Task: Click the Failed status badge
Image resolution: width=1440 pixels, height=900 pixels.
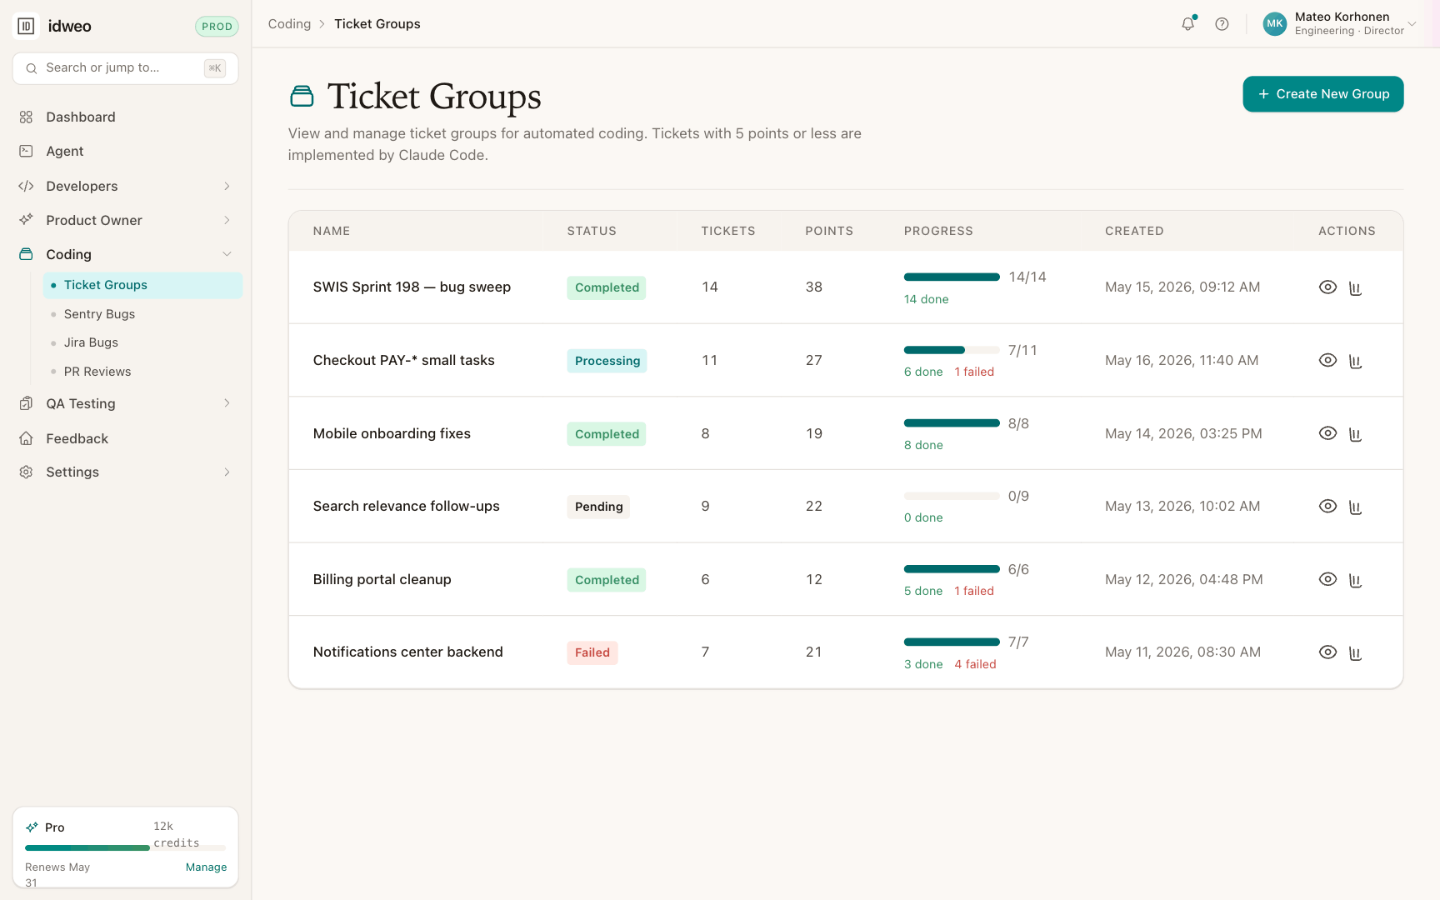Action: click(x=592, y=653)
